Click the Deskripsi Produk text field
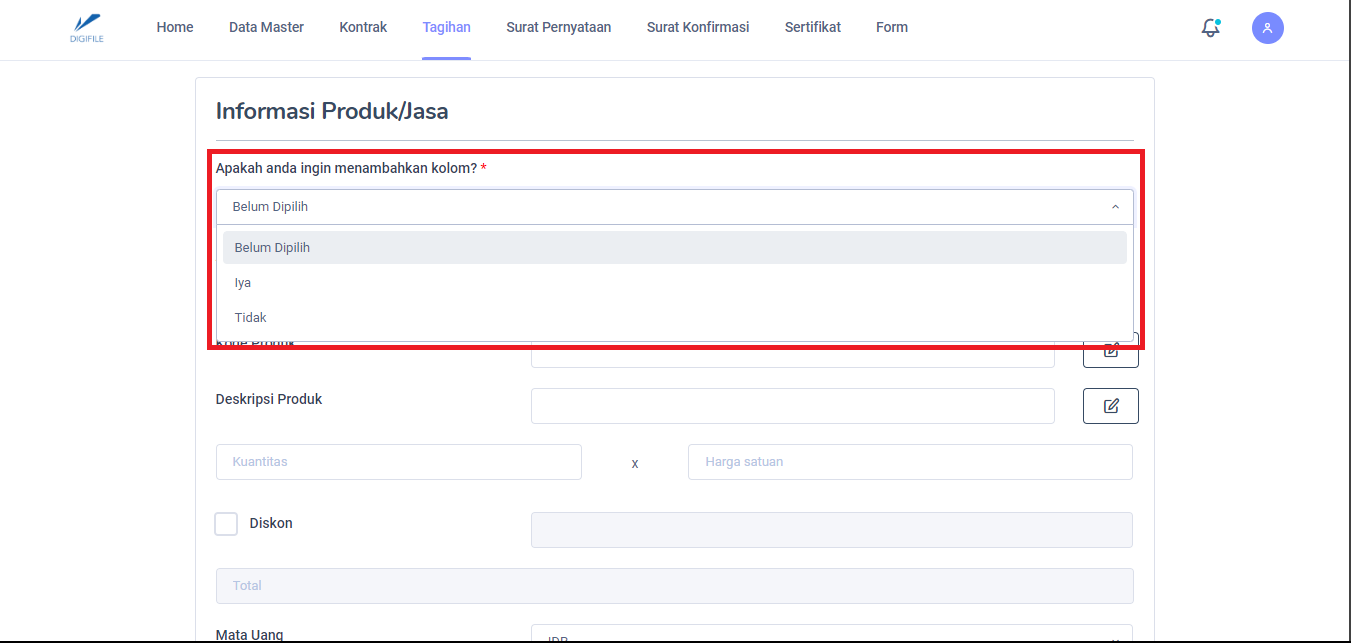This screenshot has height=643, width=1351. [x=792, y=406]
